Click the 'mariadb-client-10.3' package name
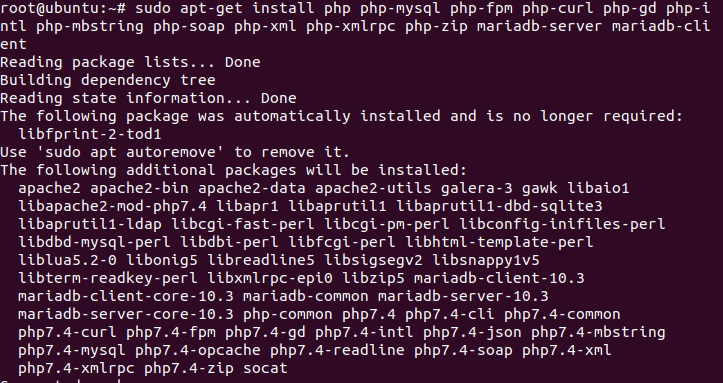Screen dimensions: 723x383 pyautogui.click(x=499, y=278)
